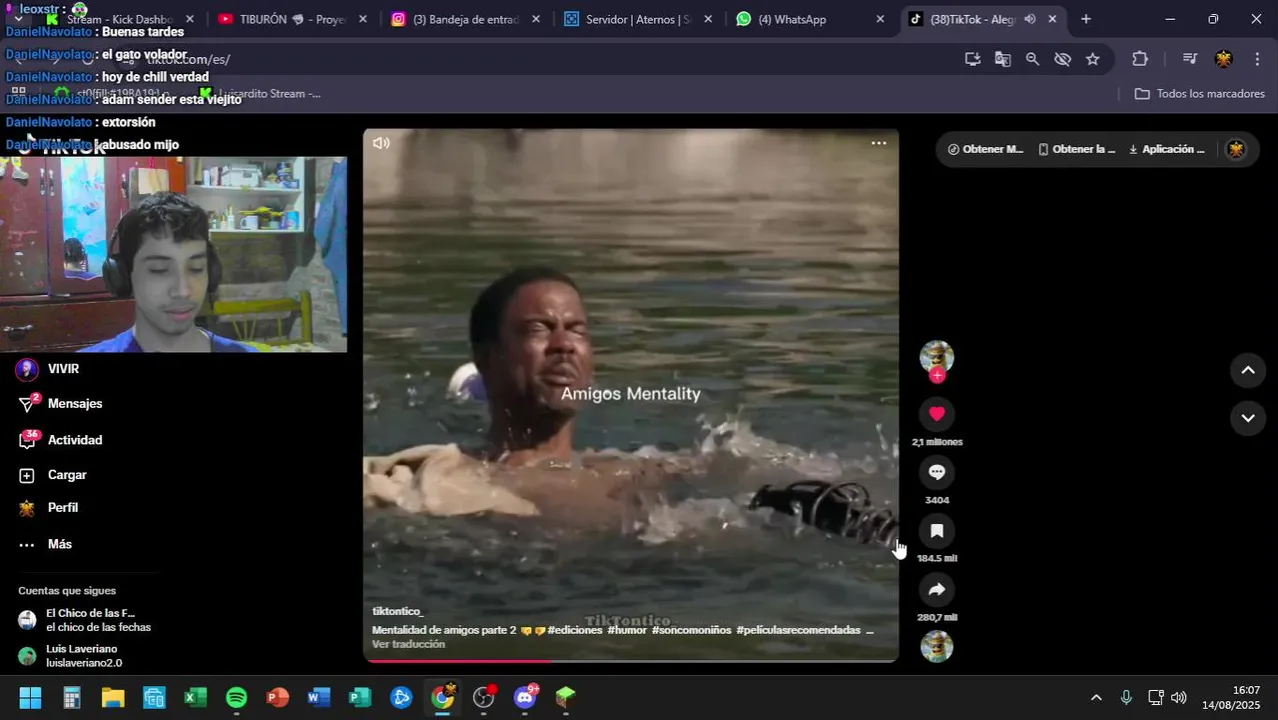Save video with bookmark icon
Screen dimensions: 1278x720
936,531
